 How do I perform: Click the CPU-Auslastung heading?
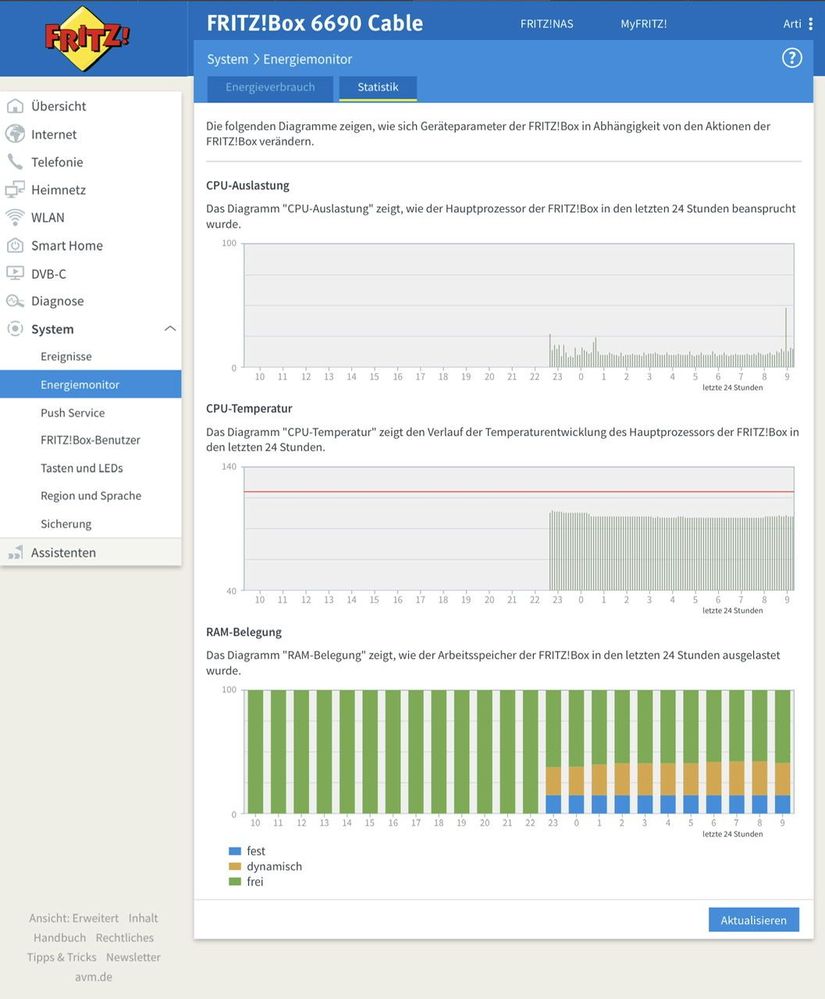pos(248,185)
